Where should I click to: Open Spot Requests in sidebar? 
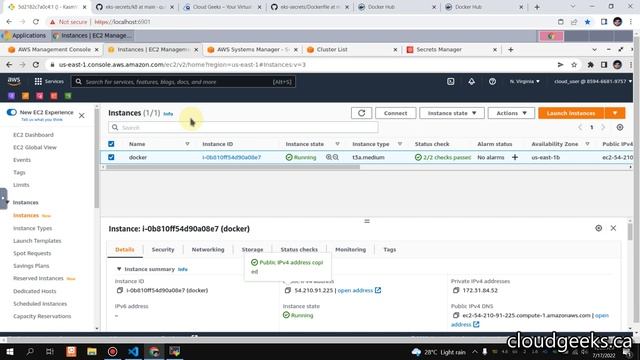pyautogui.click(x=32, y=253)
